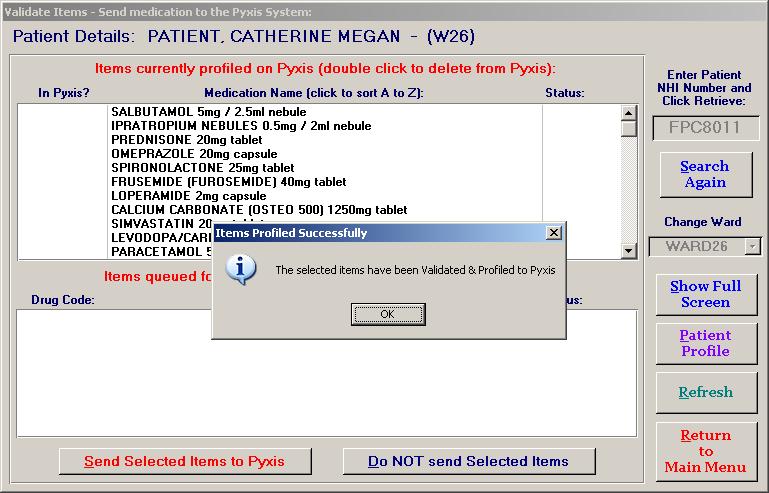Select the SIMVASTATIN row
Viewport: 769px width, 493px height.
tap(162, 224)
